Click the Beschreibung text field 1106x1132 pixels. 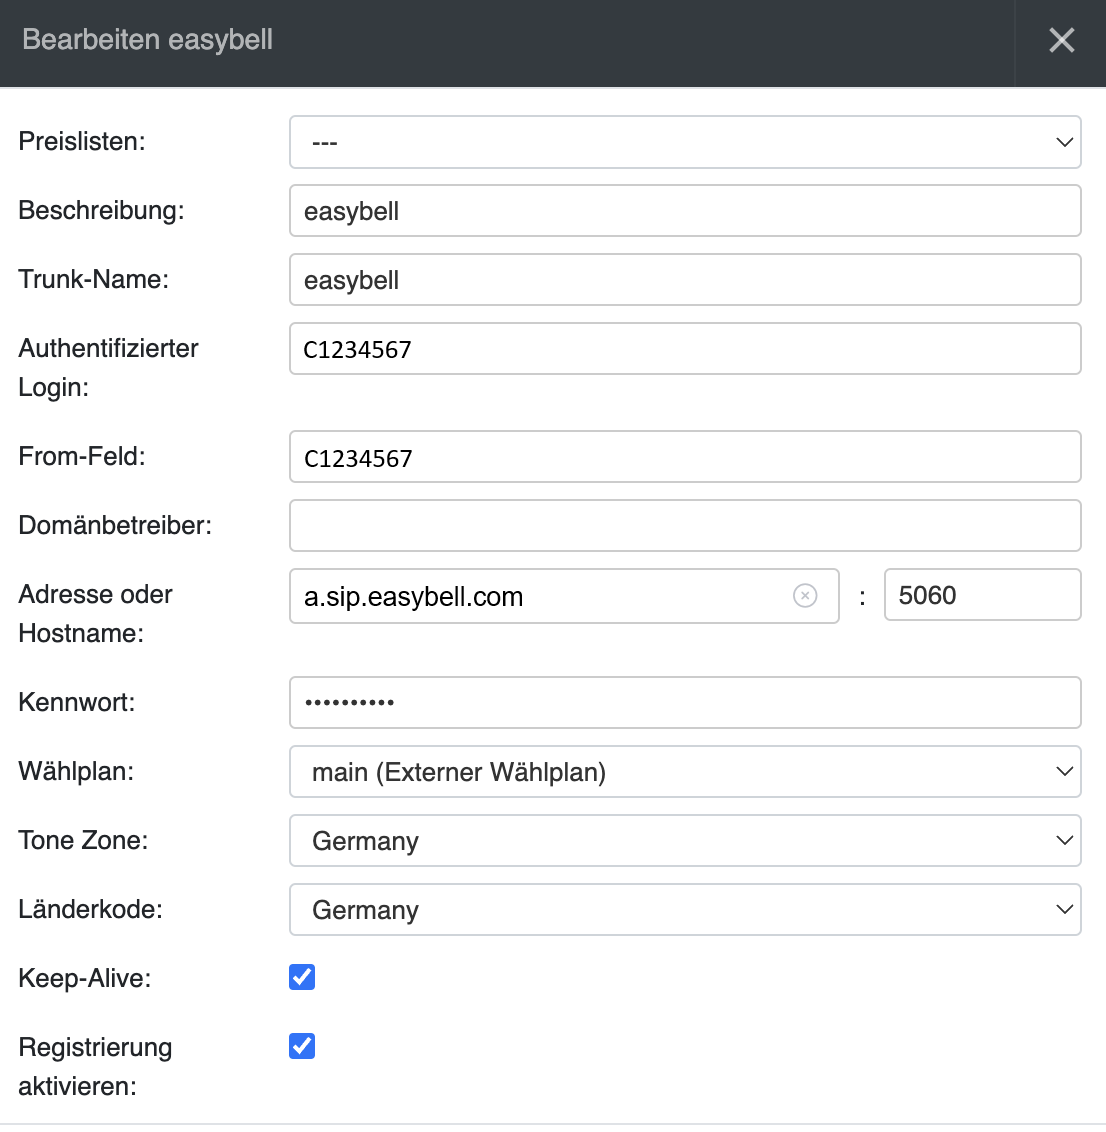point(685,211)
